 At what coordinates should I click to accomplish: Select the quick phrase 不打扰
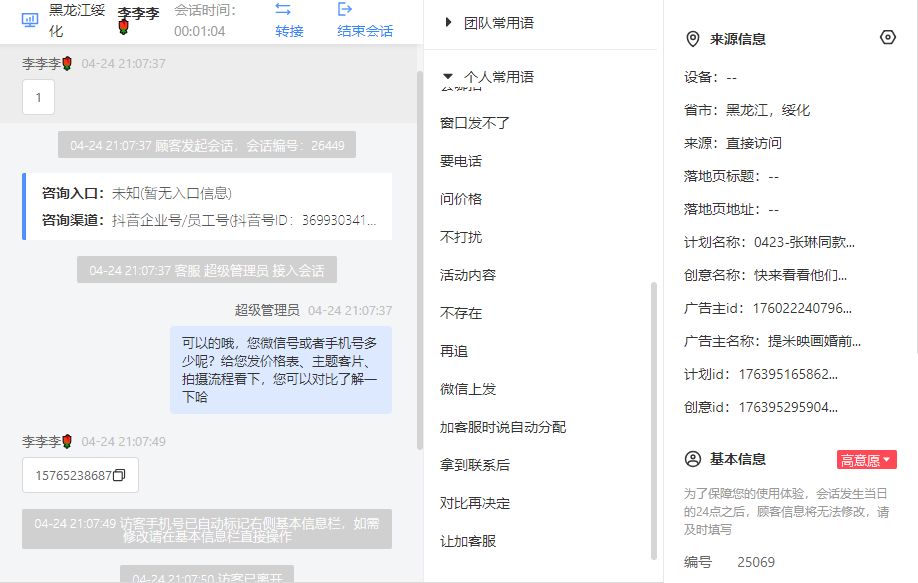(461, 238)
